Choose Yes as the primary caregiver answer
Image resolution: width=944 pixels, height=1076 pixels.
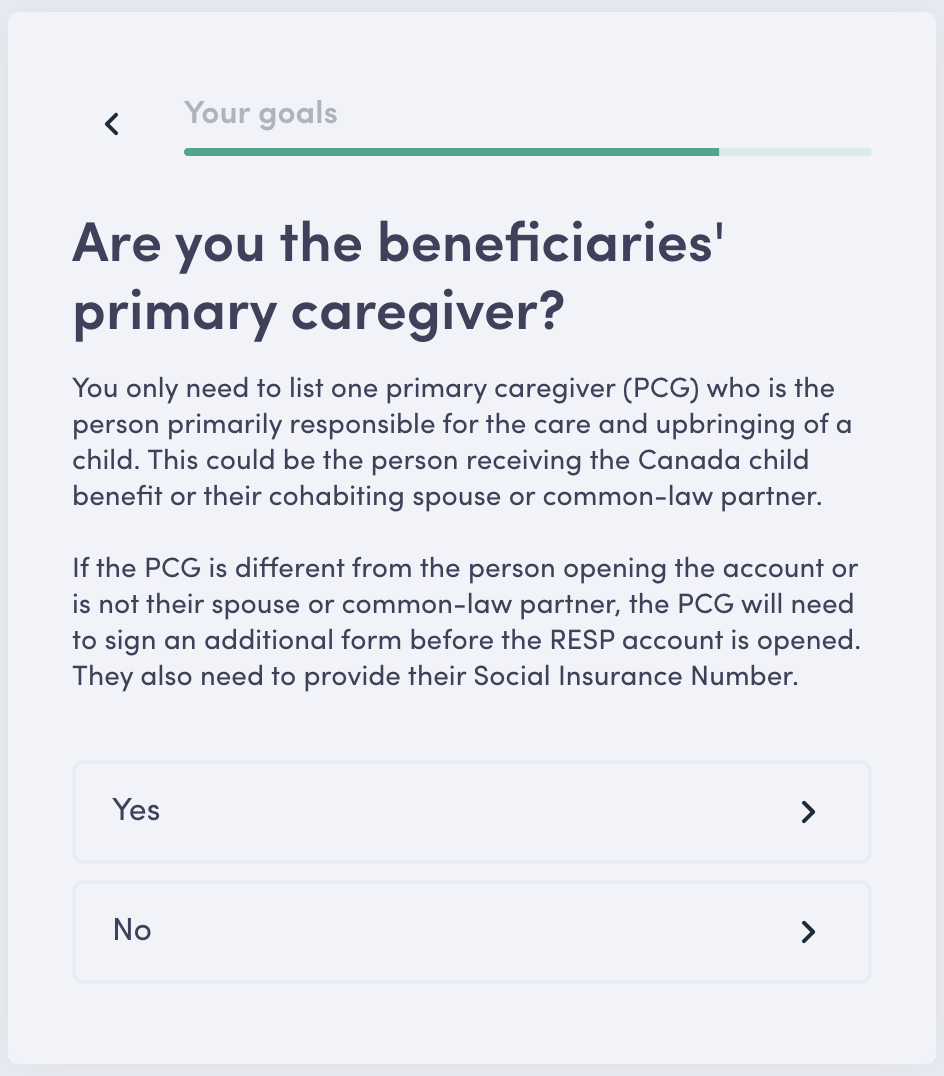471,812
